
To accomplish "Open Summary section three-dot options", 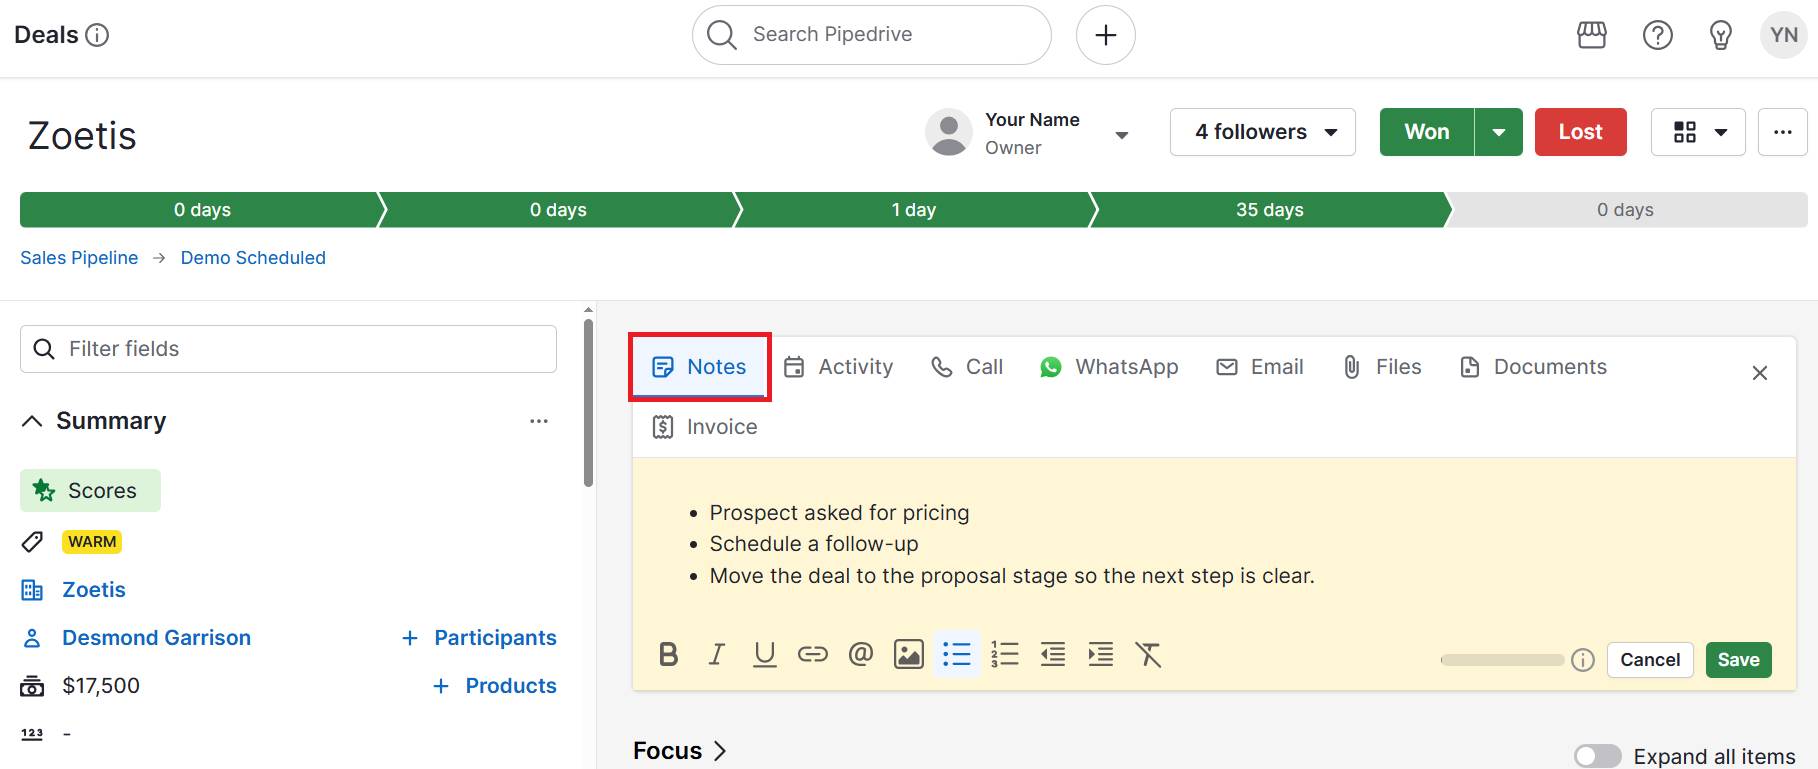I will [x=539, y=421].
